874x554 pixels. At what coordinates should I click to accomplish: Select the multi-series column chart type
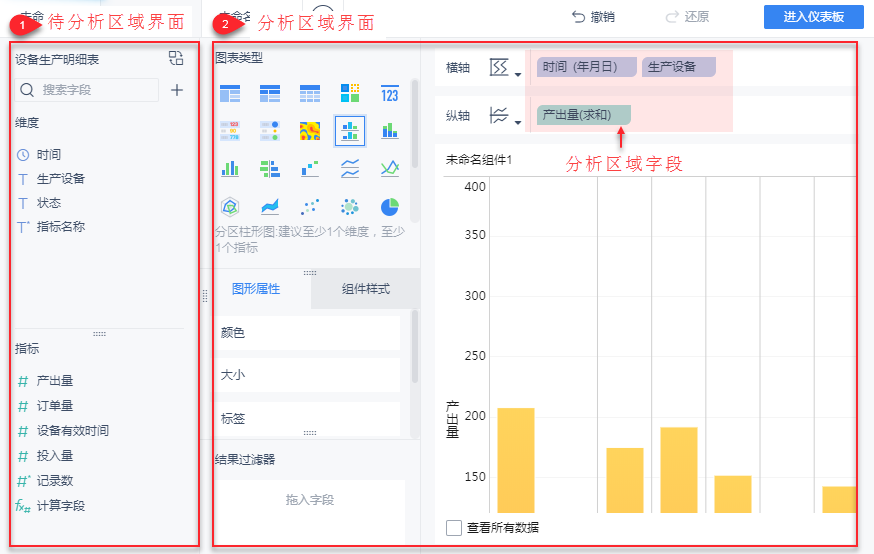(x=230, y=168)
